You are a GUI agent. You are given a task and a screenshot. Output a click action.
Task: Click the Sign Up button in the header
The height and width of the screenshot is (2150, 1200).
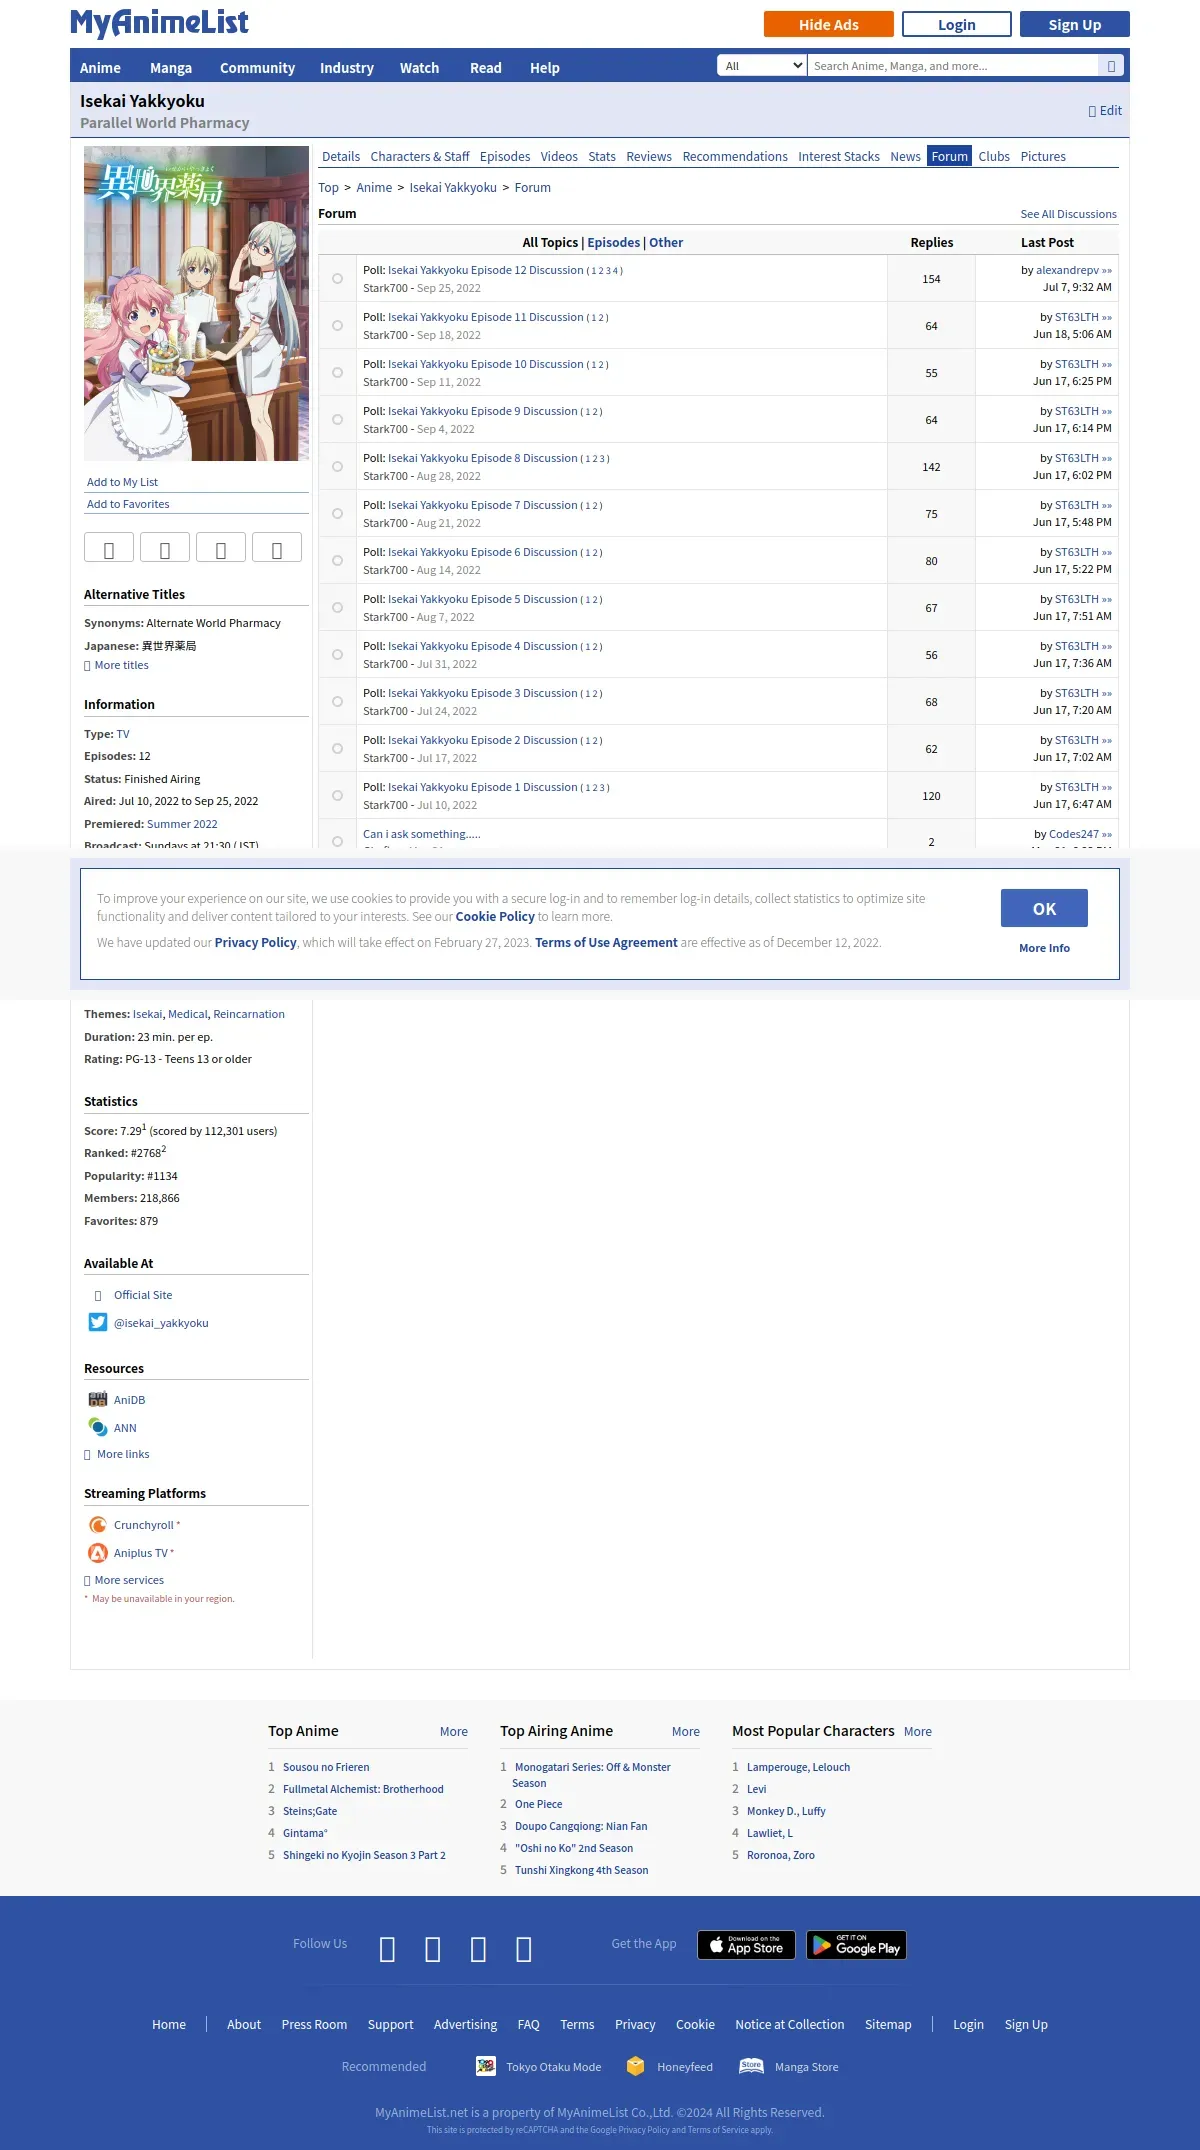tap(1075, 24)
